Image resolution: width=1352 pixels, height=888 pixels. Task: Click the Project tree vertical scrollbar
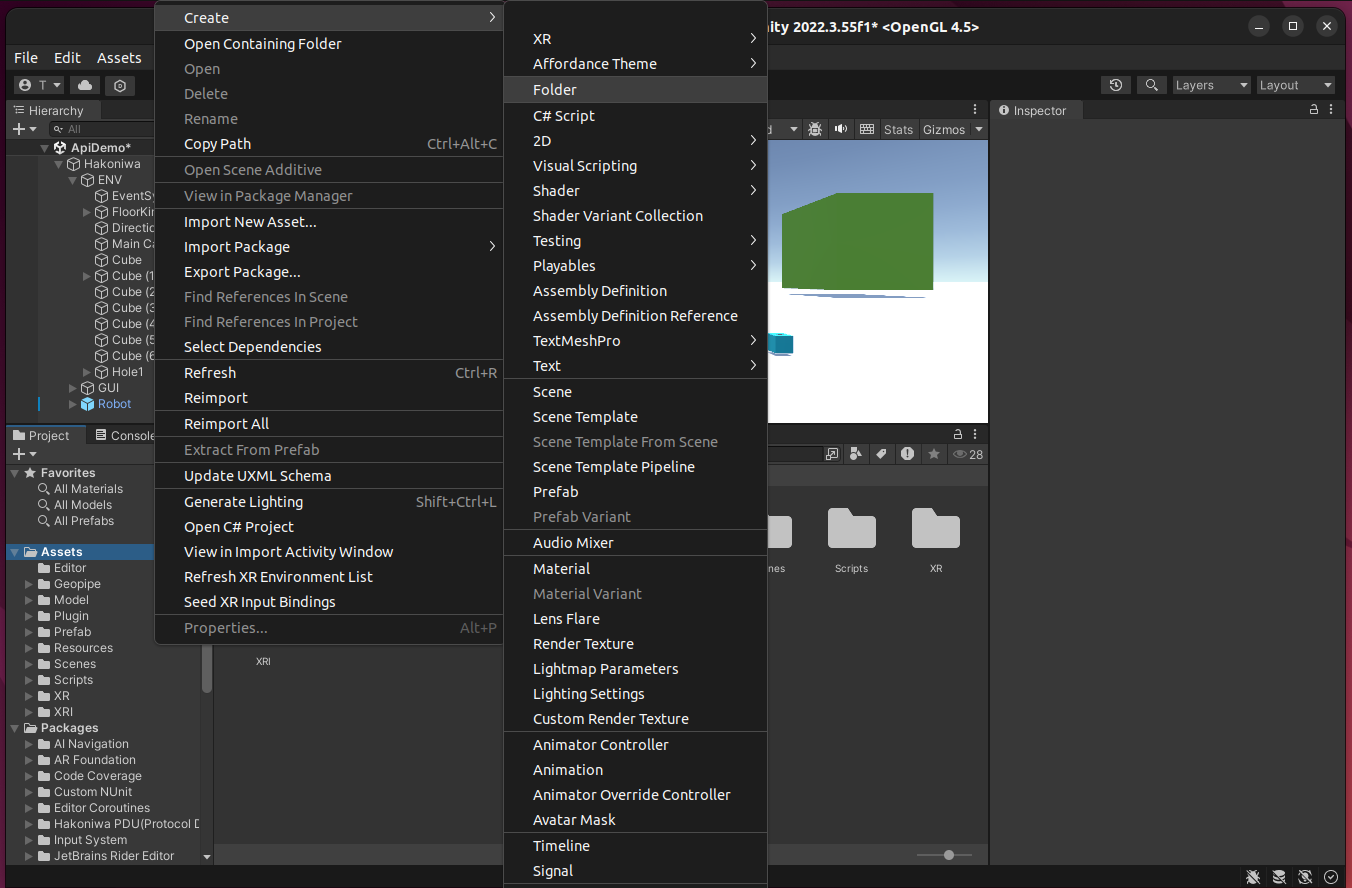tap(207, 670)
